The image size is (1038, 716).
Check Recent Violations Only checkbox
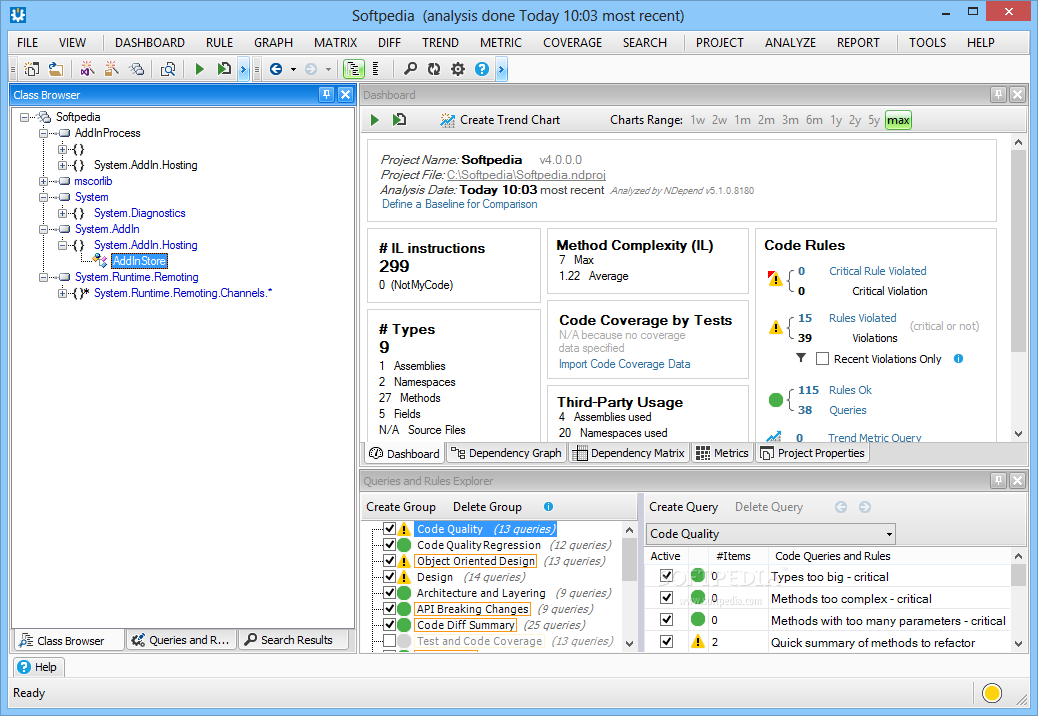pyautogui.click(x=822, y=359)
